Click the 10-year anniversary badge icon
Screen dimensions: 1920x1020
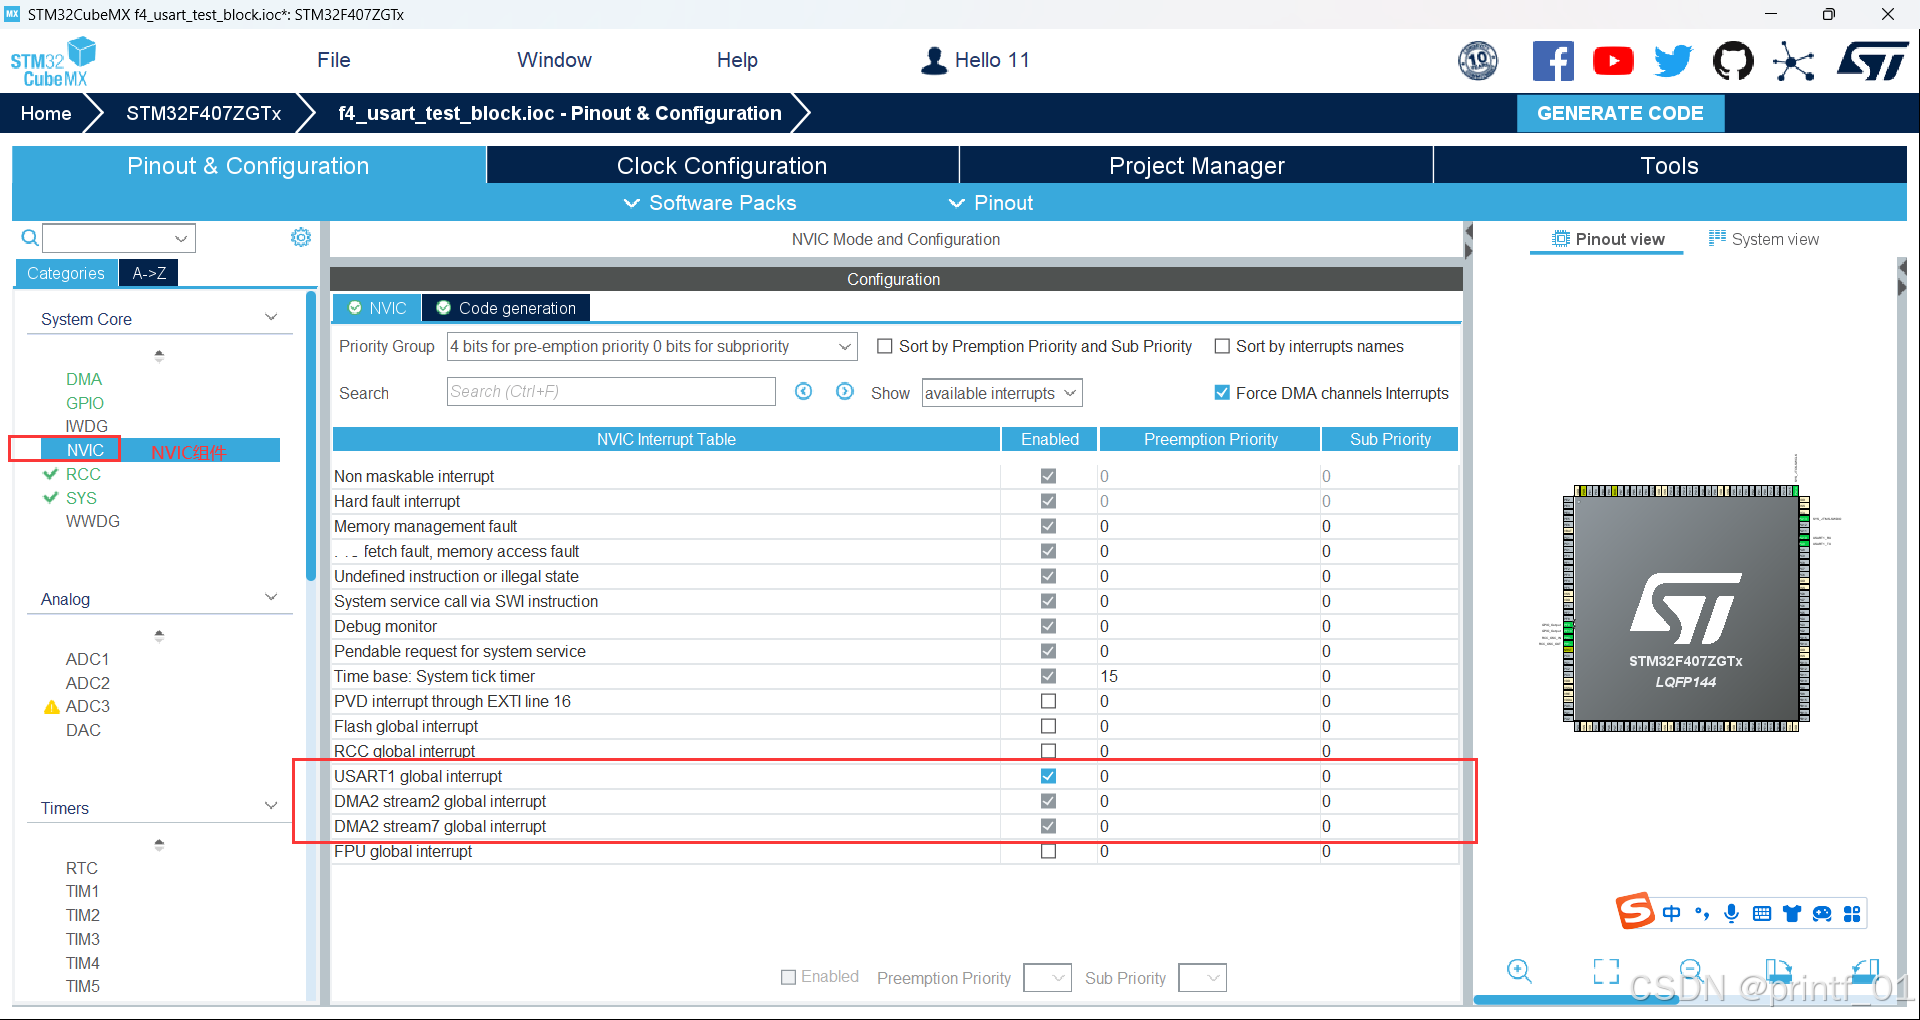pyautogui.click(x=1478, y=61)
